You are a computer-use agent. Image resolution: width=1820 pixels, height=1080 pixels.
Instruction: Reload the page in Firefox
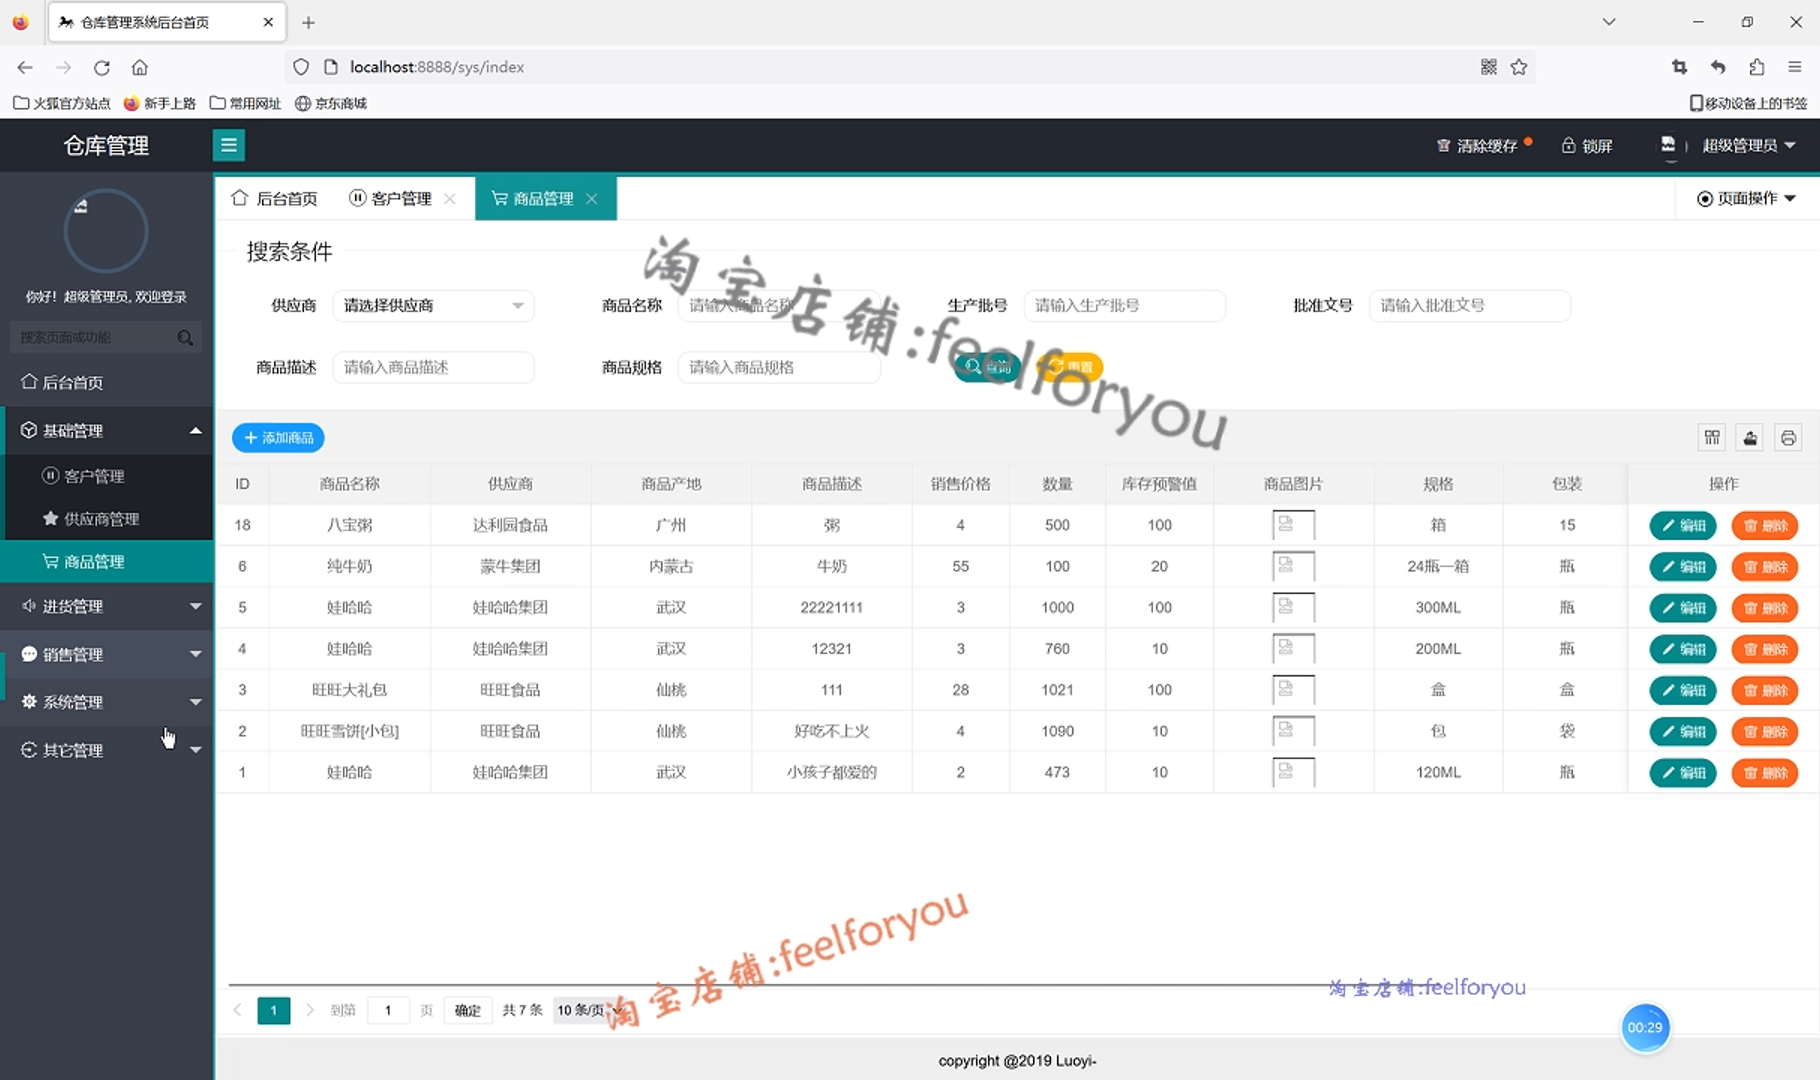tap(102, 67)
